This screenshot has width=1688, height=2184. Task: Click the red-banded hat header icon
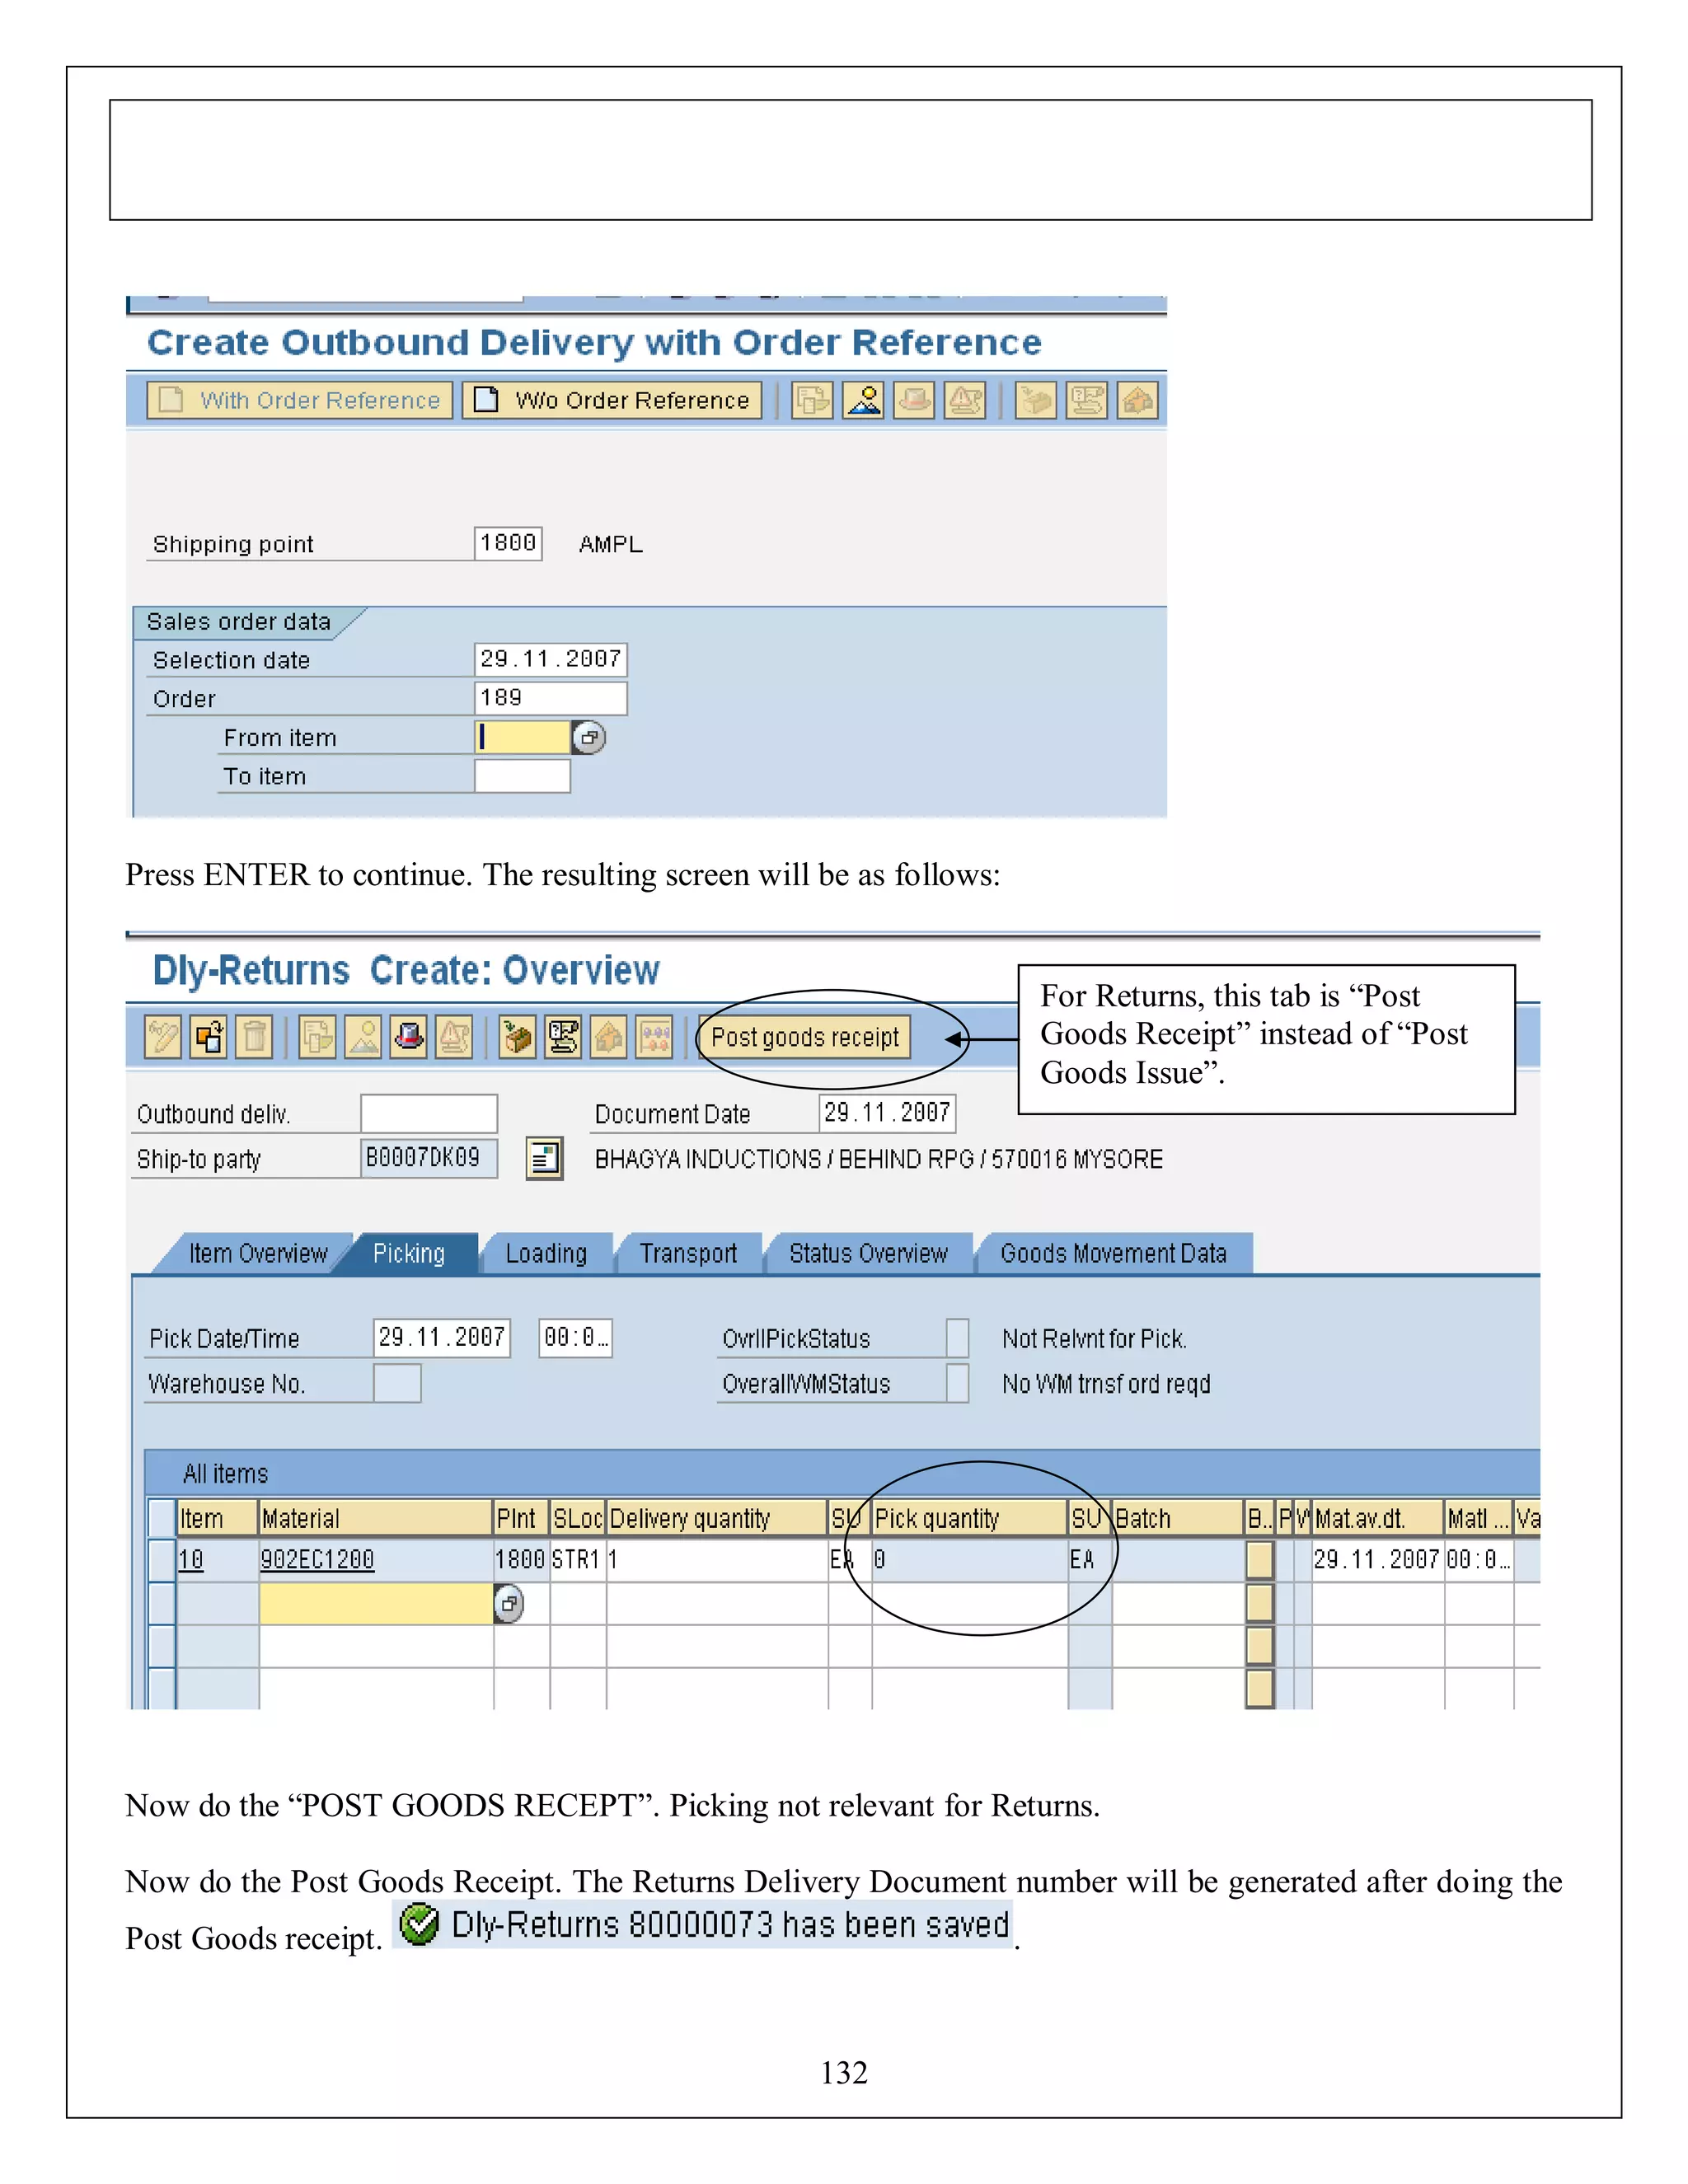(409, 1037)
